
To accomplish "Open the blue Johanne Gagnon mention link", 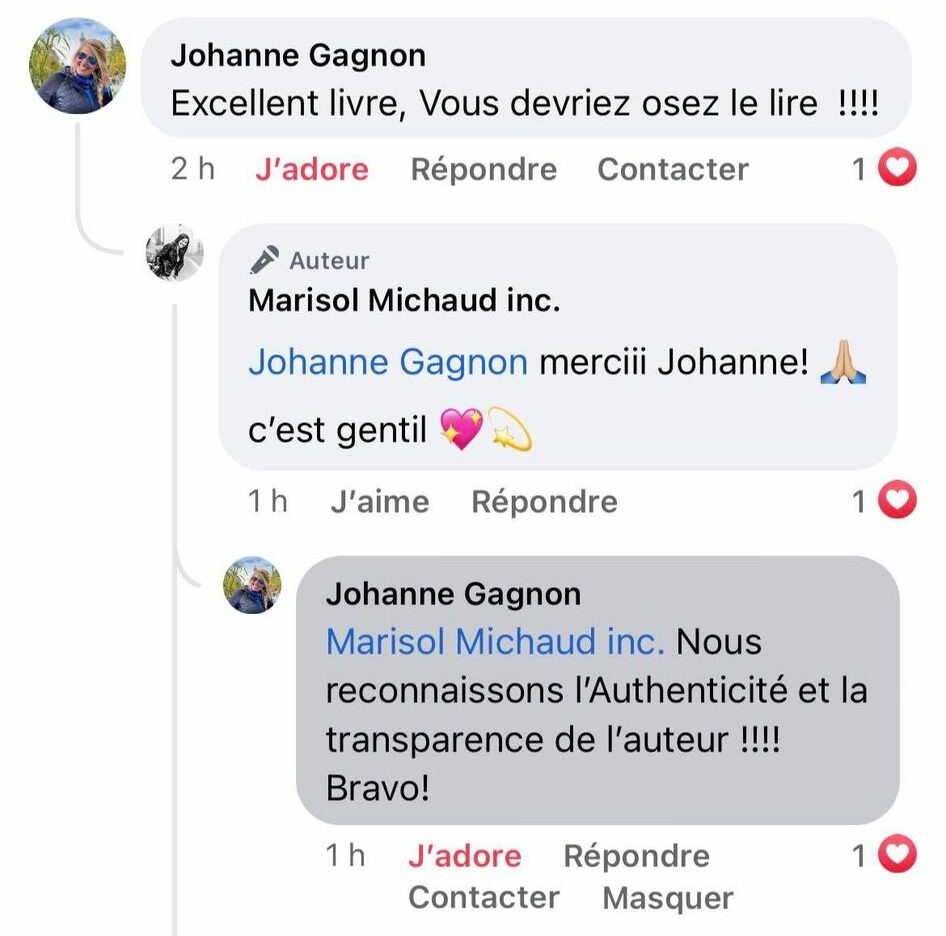I will [387, 362].
